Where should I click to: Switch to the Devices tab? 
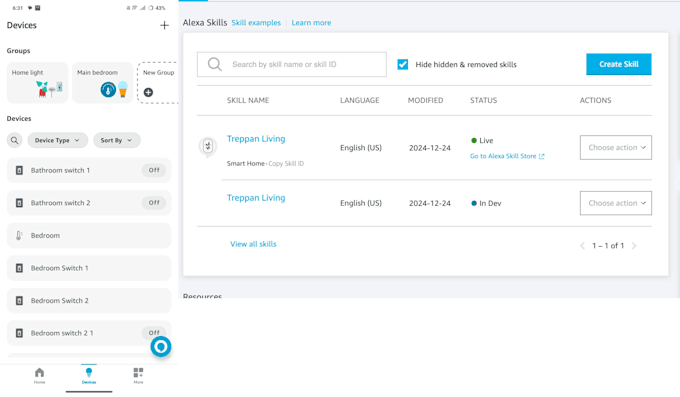[x=89, y=375]
